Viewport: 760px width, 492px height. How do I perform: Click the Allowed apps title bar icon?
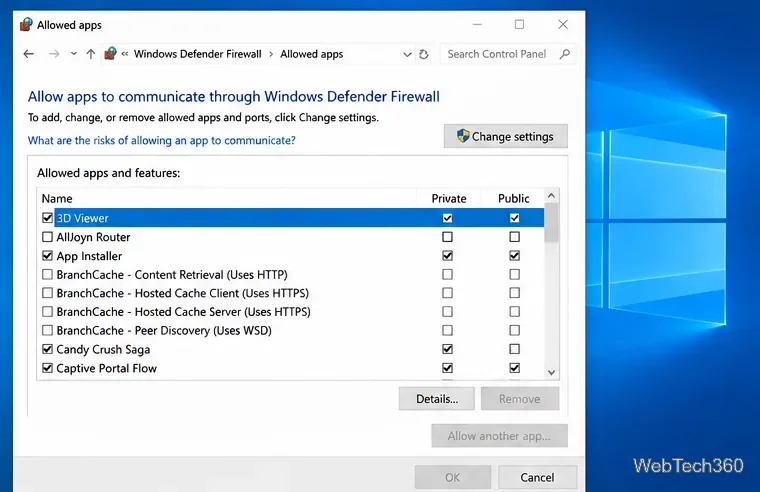click(x=26, y=24)
